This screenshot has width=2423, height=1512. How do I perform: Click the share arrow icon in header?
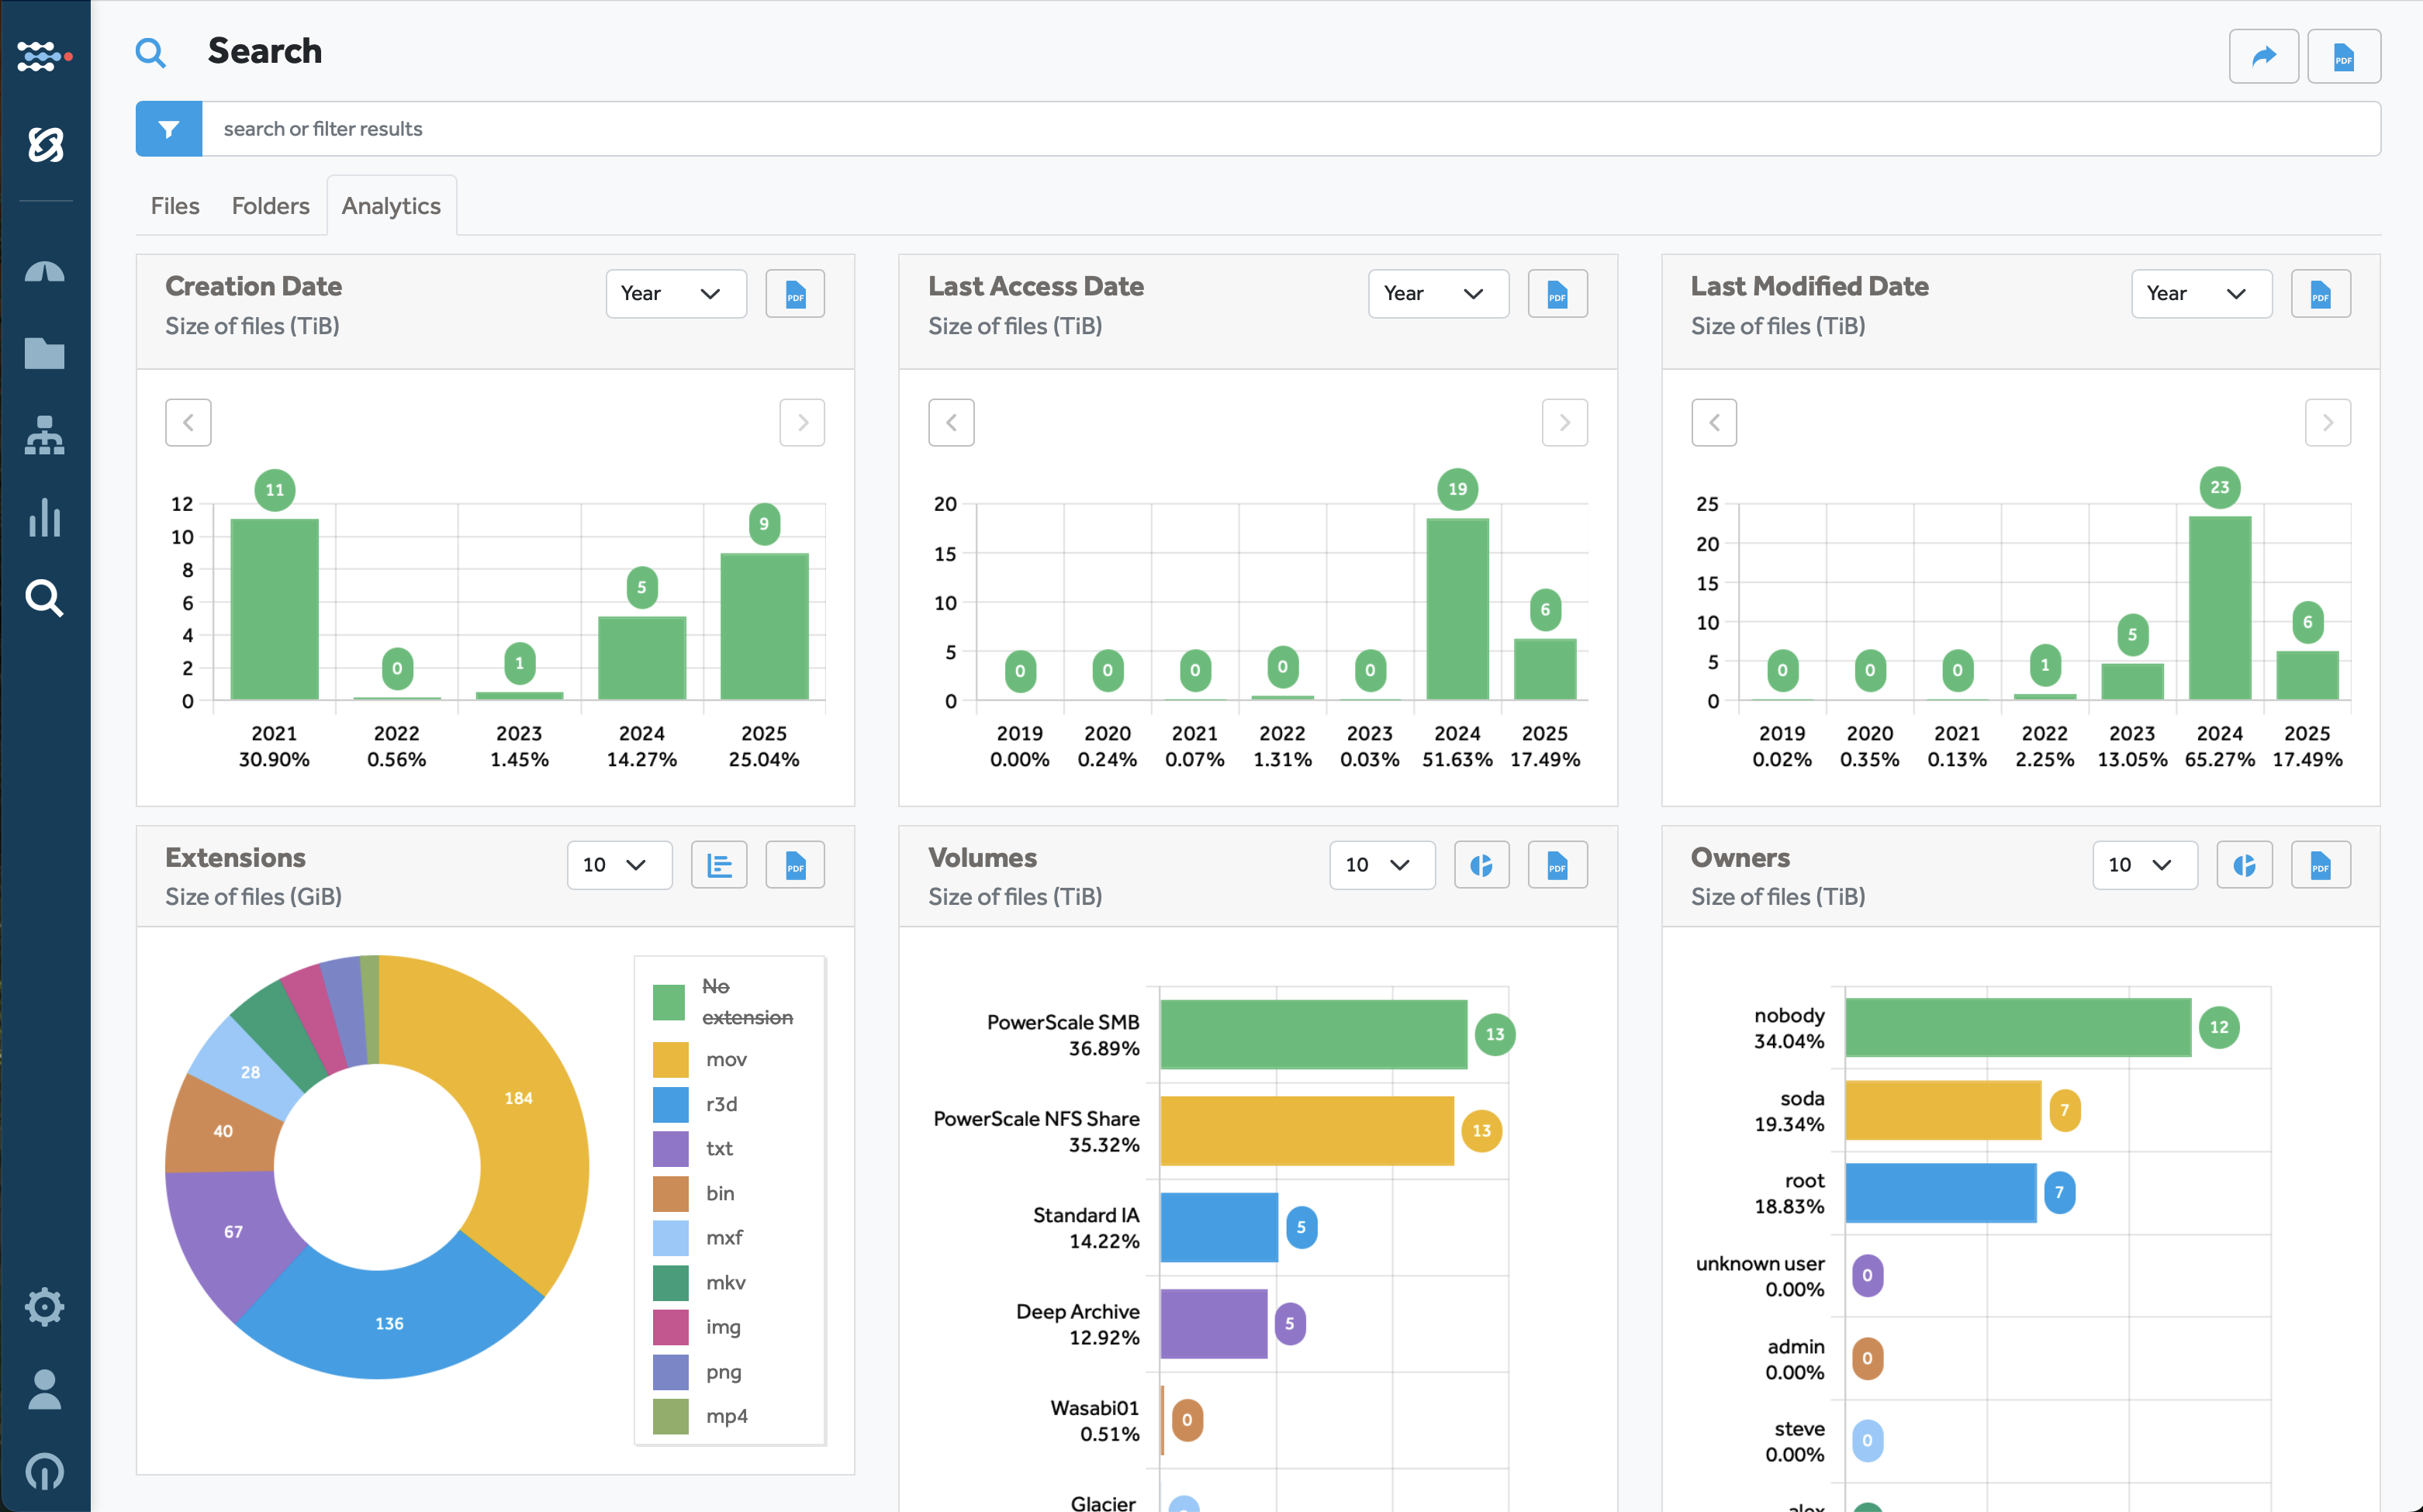pos(2263,57)
